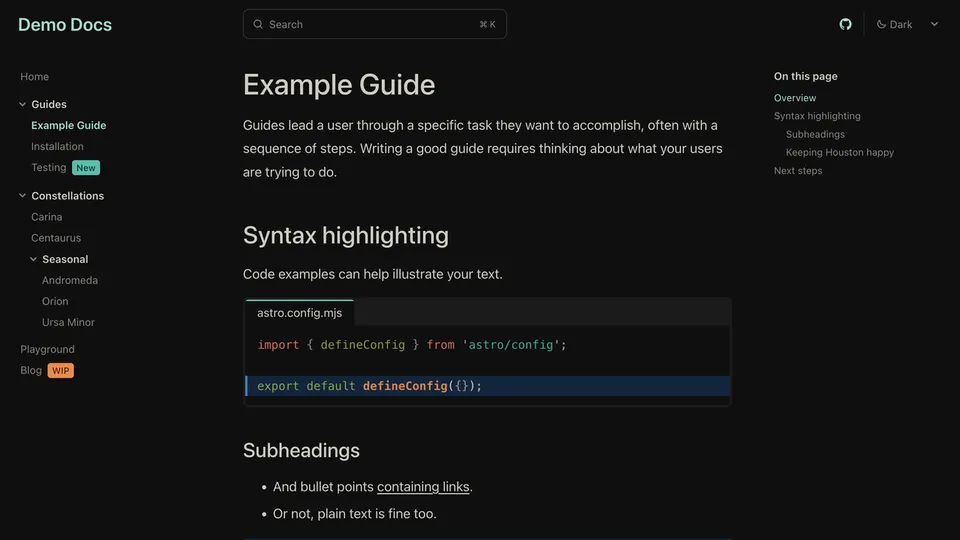This screenshot has height=540, width=960.
Task: Select Home in the sidebar
Action: coord(34,76)
